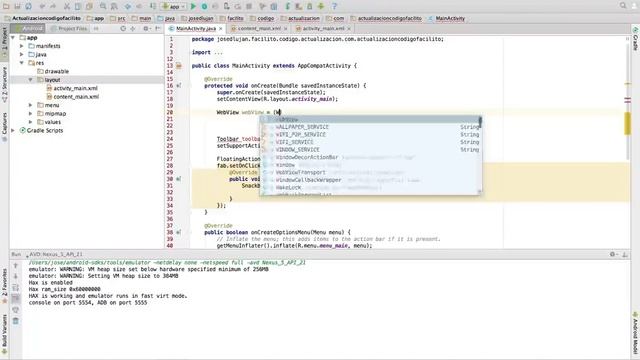The image size is (640, 360).
Task: Close the MainActivity.java tab
Action: [x=221, y=29]
